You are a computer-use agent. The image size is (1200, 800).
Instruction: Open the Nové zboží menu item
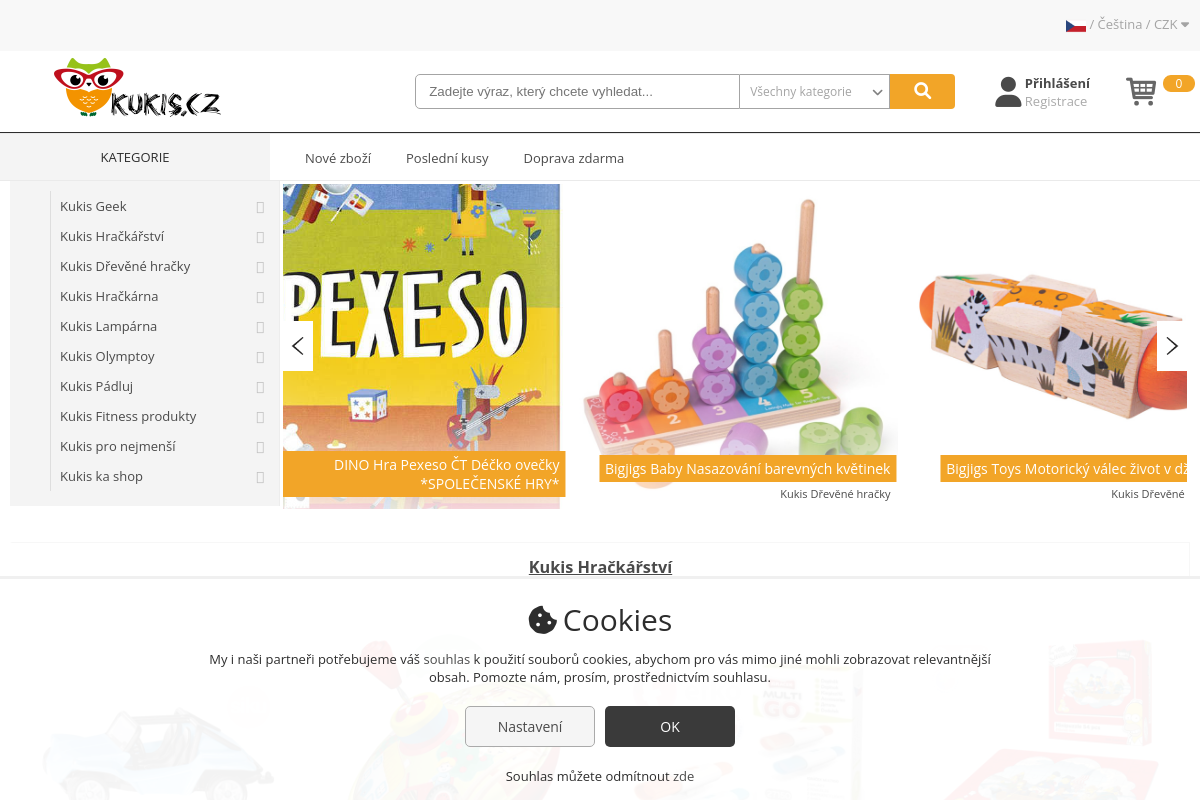coord(338,158)
